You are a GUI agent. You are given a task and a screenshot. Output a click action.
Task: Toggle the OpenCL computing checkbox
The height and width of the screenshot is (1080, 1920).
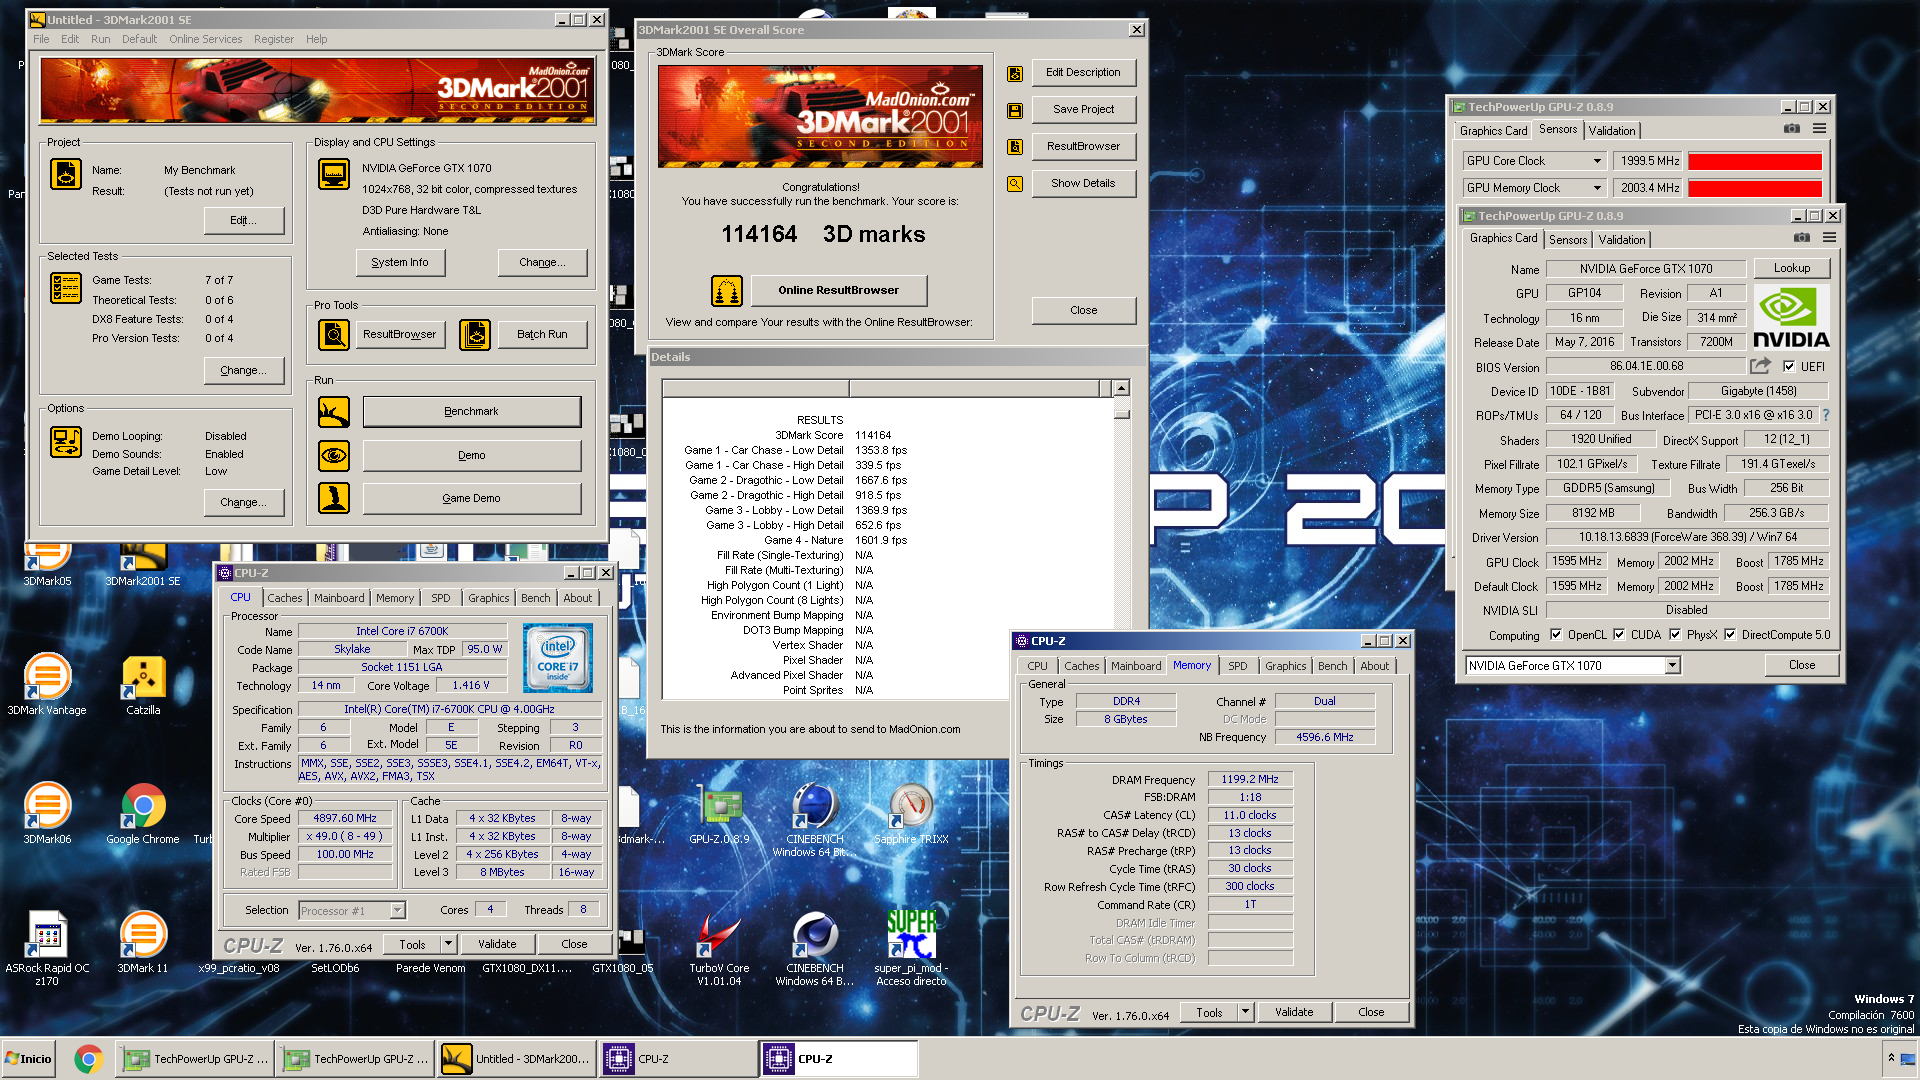(x=1556, y=634)
